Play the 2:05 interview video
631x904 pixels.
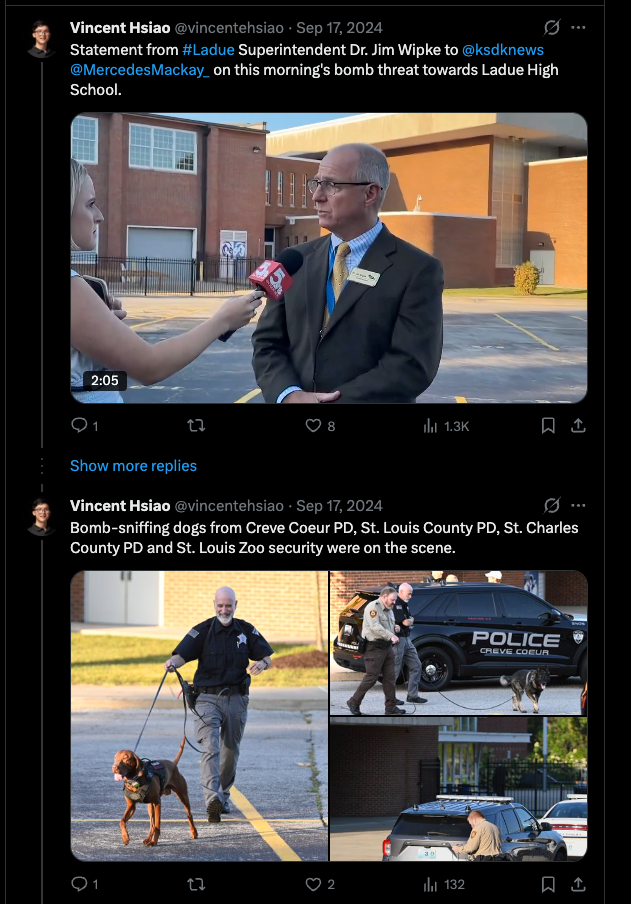(x=329, y=258)
